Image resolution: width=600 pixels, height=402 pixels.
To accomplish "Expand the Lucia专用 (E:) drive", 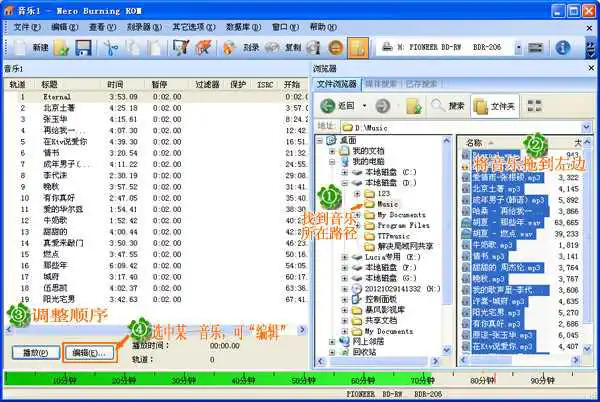I will (x=345, y=257).
